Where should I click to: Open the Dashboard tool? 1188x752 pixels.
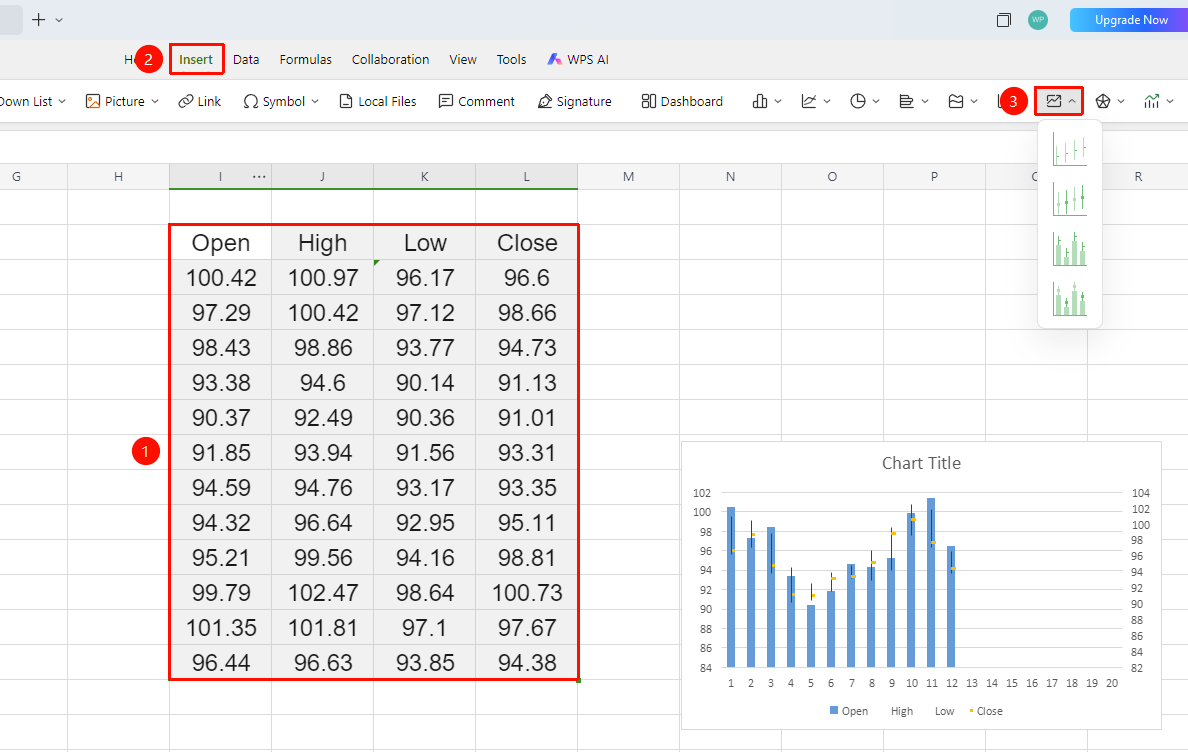[x=682, y=101]
